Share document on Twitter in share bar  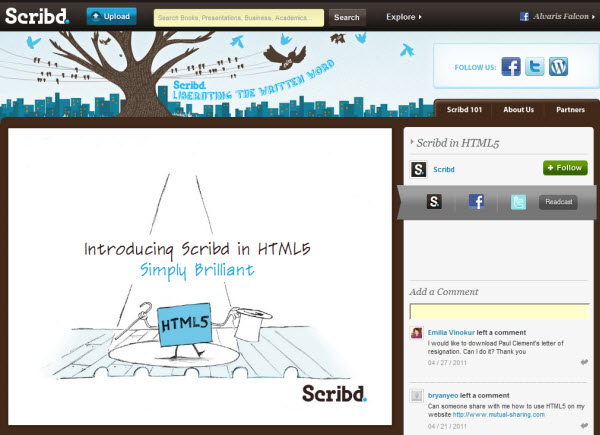[x=518, y=202]
